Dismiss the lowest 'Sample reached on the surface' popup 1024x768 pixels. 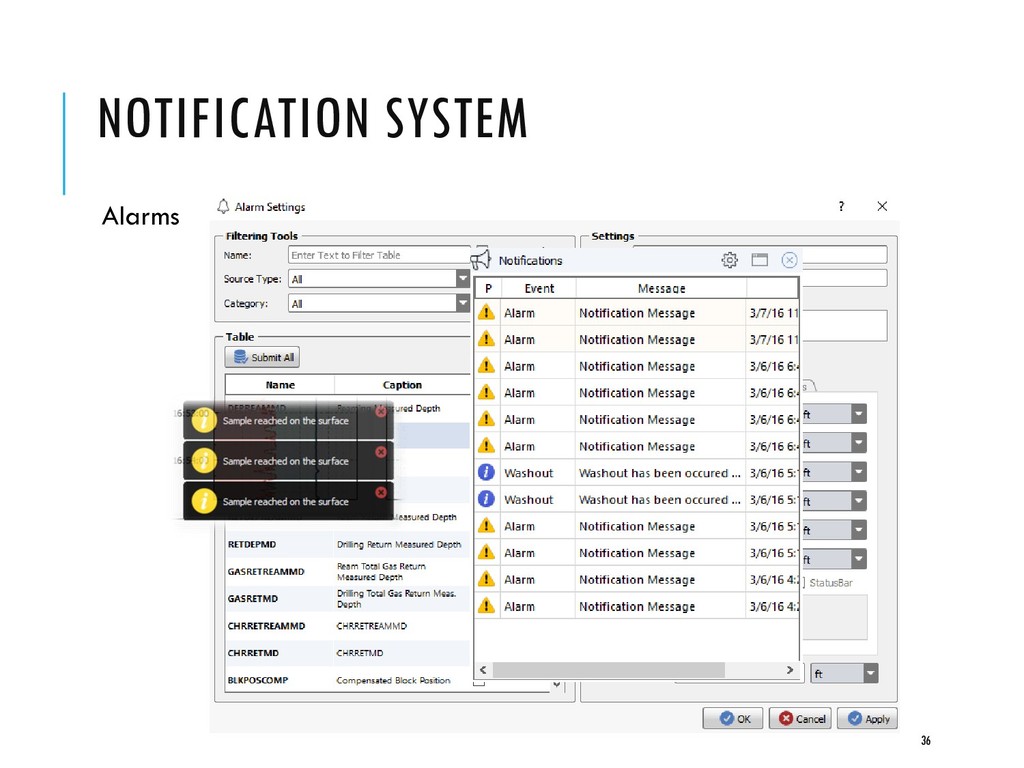[x=380, y=492]
